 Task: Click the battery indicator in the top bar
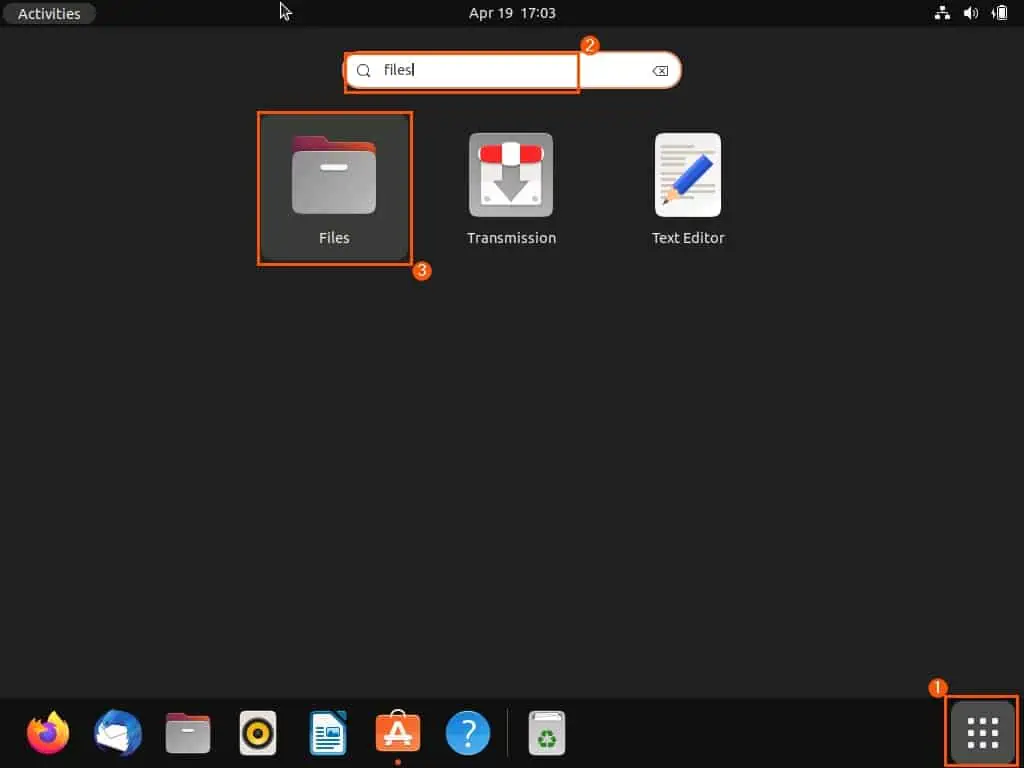coord(999,14)
